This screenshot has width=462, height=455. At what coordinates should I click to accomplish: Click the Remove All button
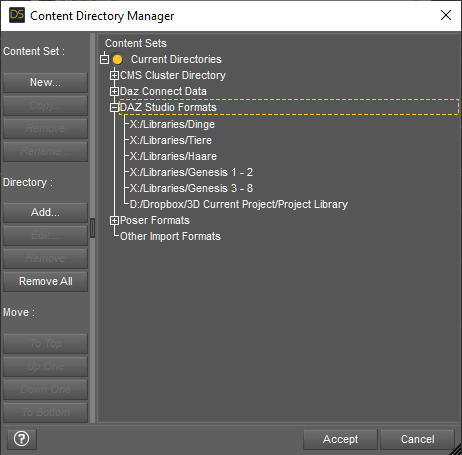tap(45, 281)
